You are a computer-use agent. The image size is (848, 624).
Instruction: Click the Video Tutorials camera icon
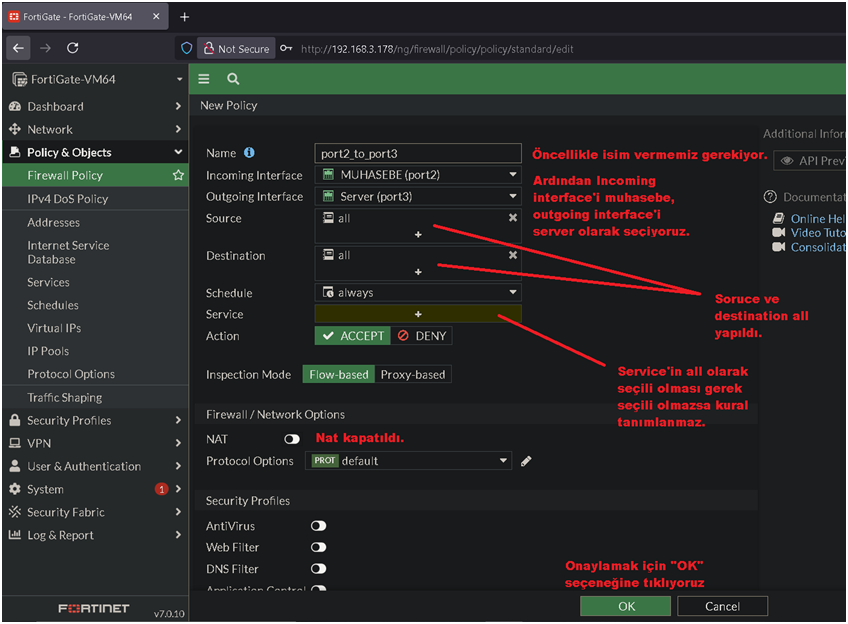click(778, 233)
